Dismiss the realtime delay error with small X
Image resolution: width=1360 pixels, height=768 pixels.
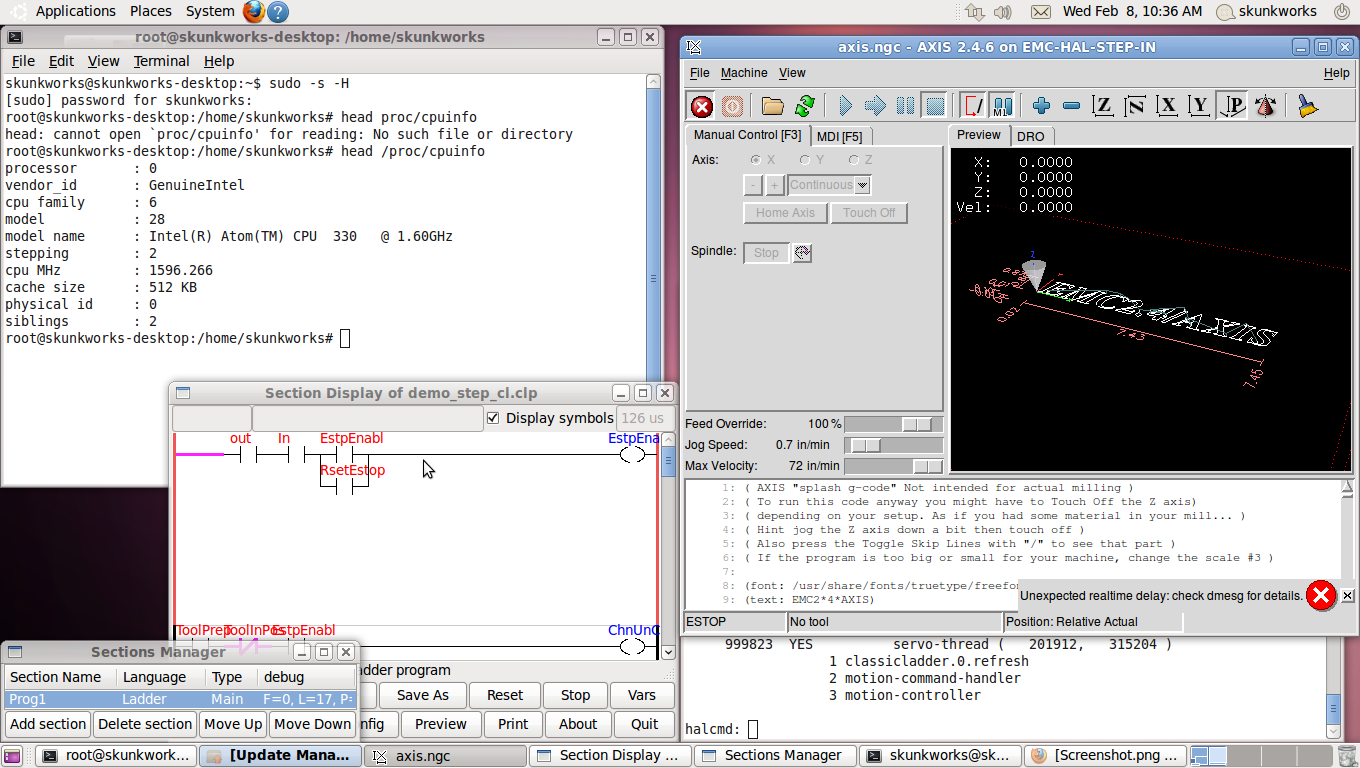1347,596
